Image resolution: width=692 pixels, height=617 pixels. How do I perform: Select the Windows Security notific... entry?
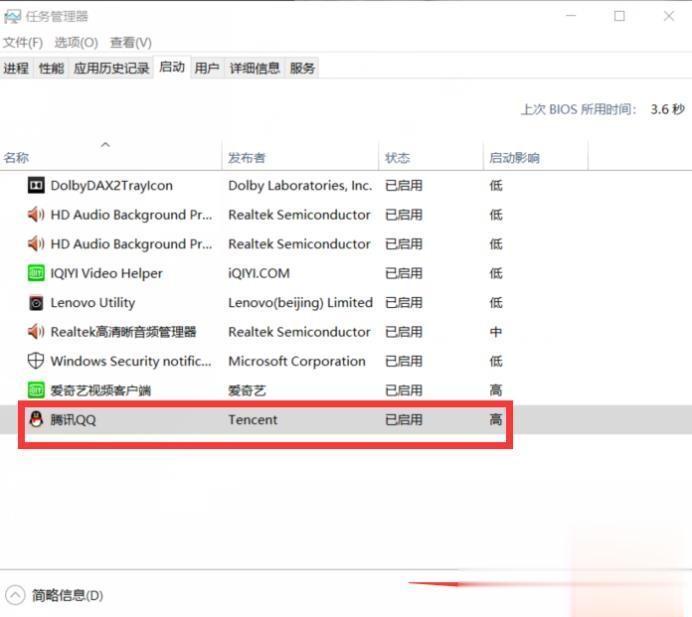pyautogui.click(x=131, y=361)
